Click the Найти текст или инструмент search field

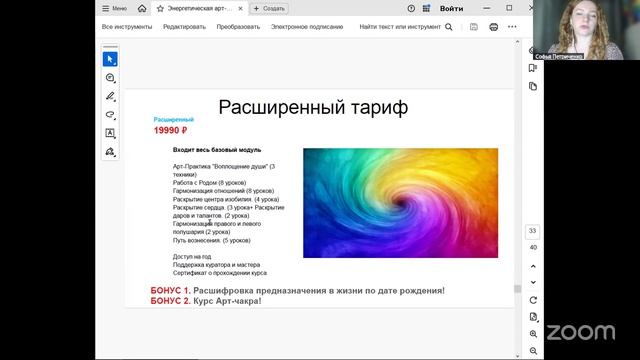coord(400,27)
